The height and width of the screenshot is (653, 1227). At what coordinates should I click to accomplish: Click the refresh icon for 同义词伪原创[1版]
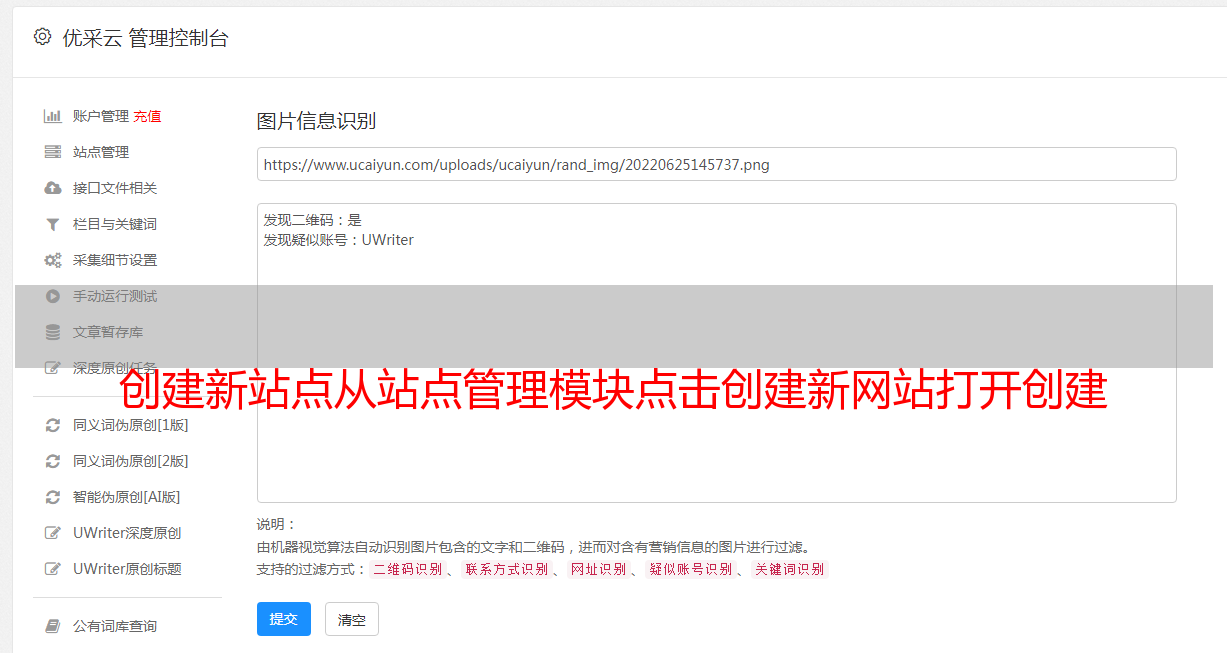53,425
